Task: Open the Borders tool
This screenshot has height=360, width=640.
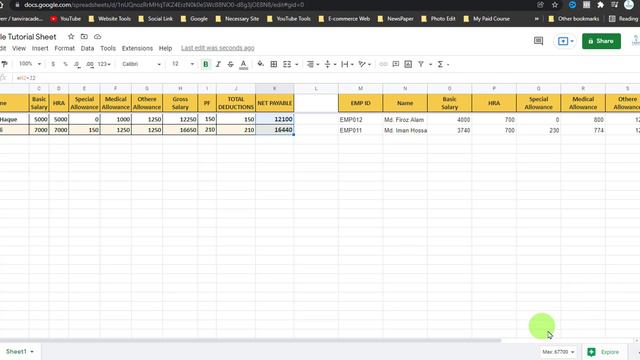Action: (274, 64)
